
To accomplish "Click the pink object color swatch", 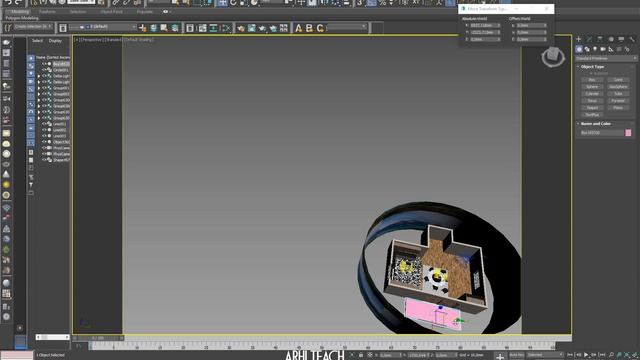I will coord(628,133).
